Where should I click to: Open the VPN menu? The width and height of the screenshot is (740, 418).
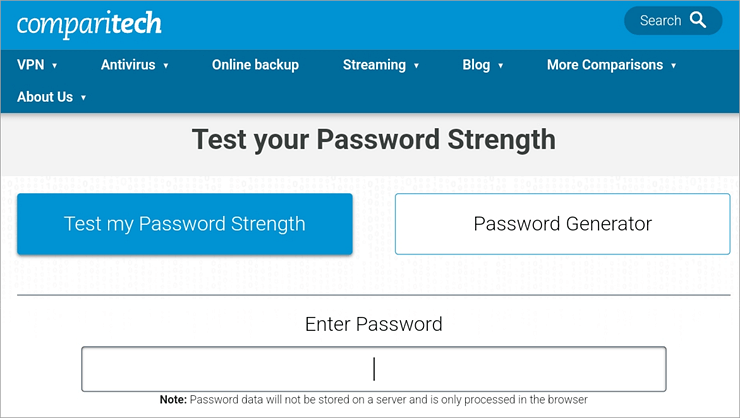[30, 65]
